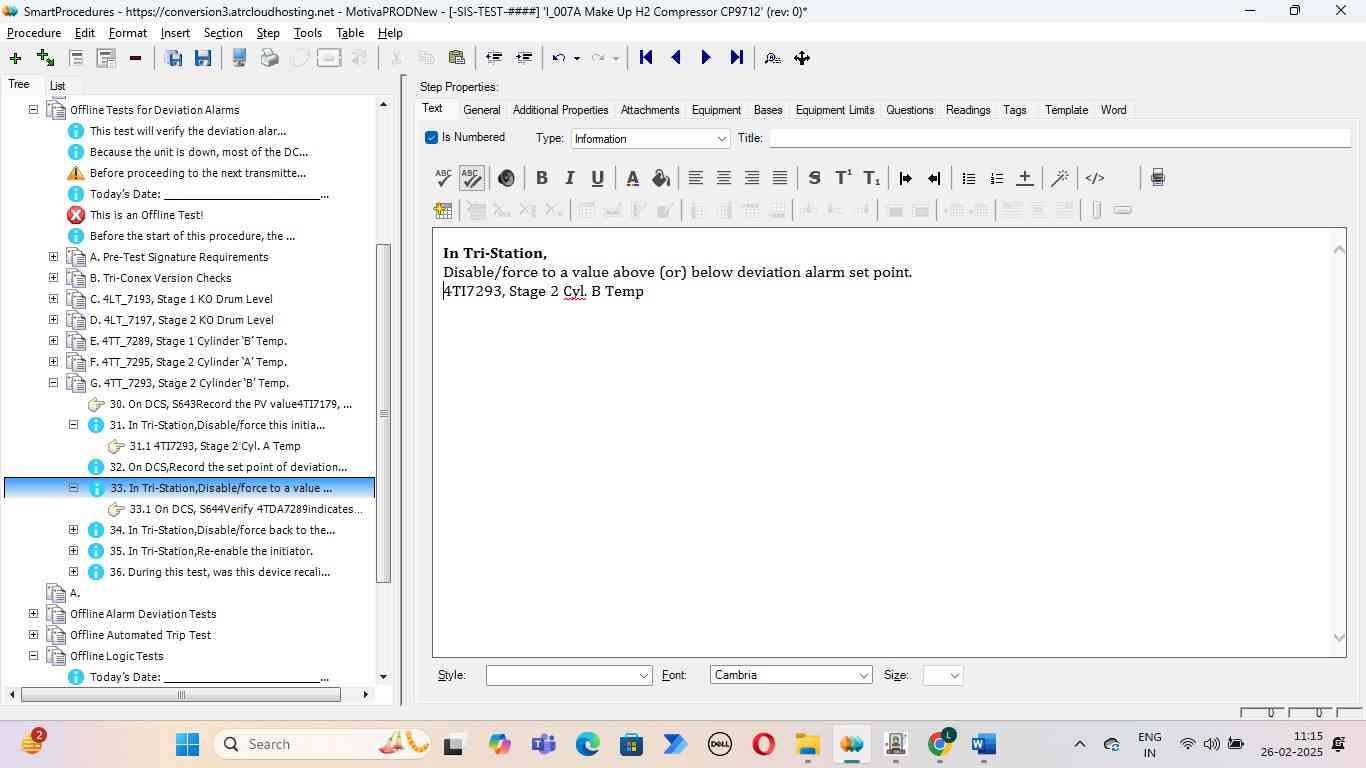
Task: Toggle bold formatting
Action: tap(541, 178)
